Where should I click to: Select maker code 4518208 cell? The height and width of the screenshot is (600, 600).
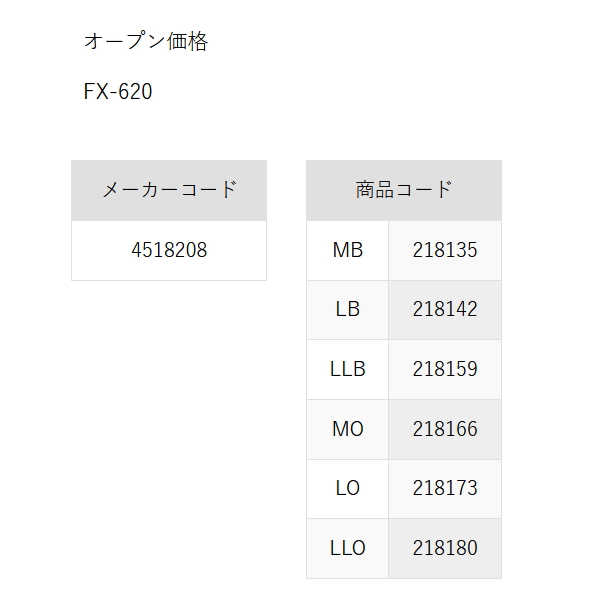(x=169, y=250)
